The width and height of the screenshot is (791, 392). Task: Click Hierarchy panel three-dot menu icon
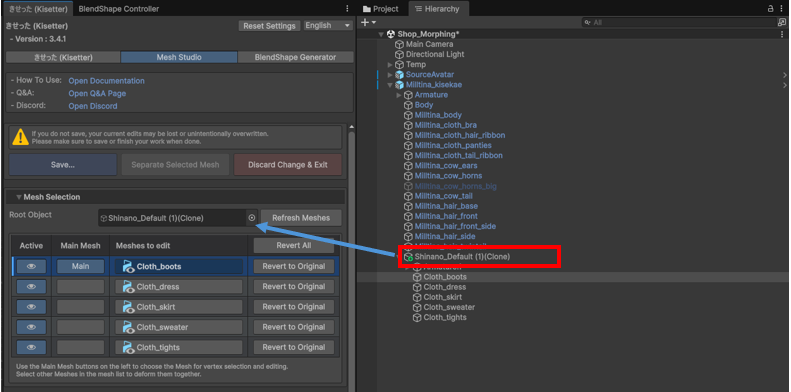782,9
